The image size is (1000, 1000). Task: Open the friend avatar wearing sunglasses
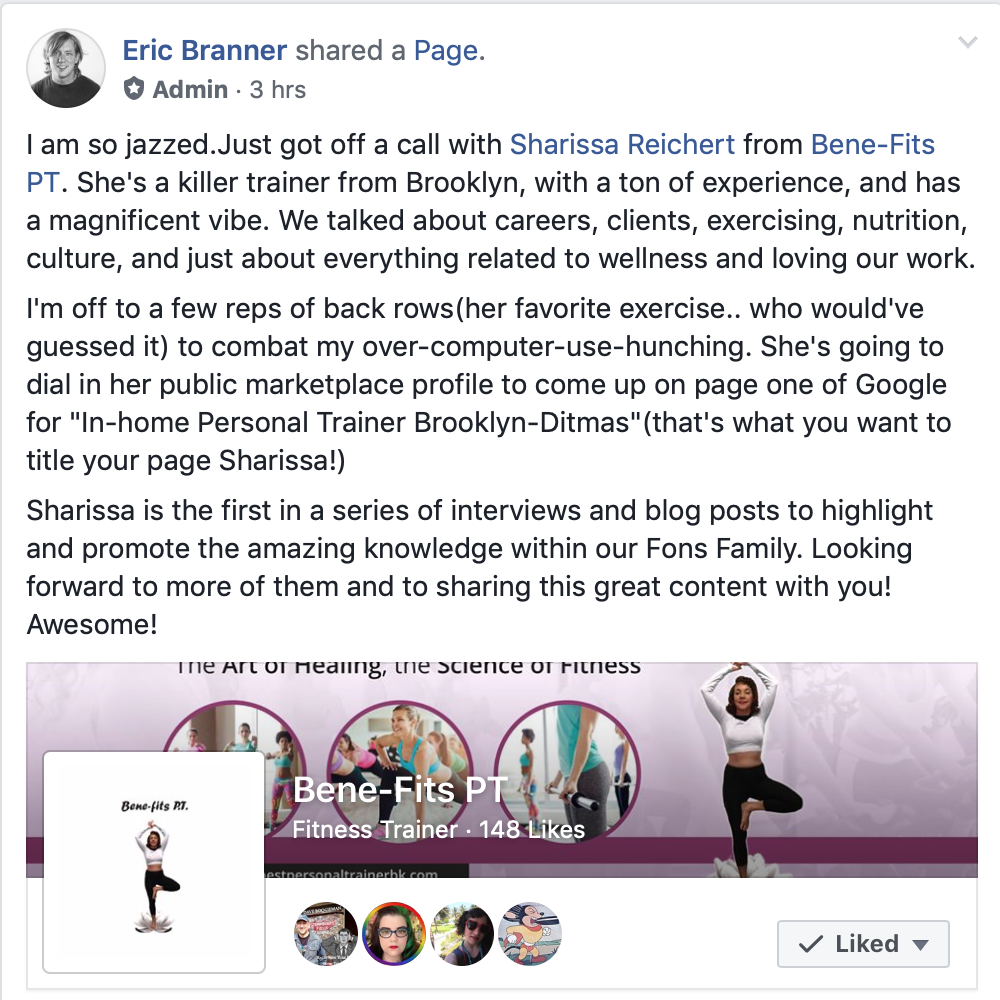click(462, 934)
